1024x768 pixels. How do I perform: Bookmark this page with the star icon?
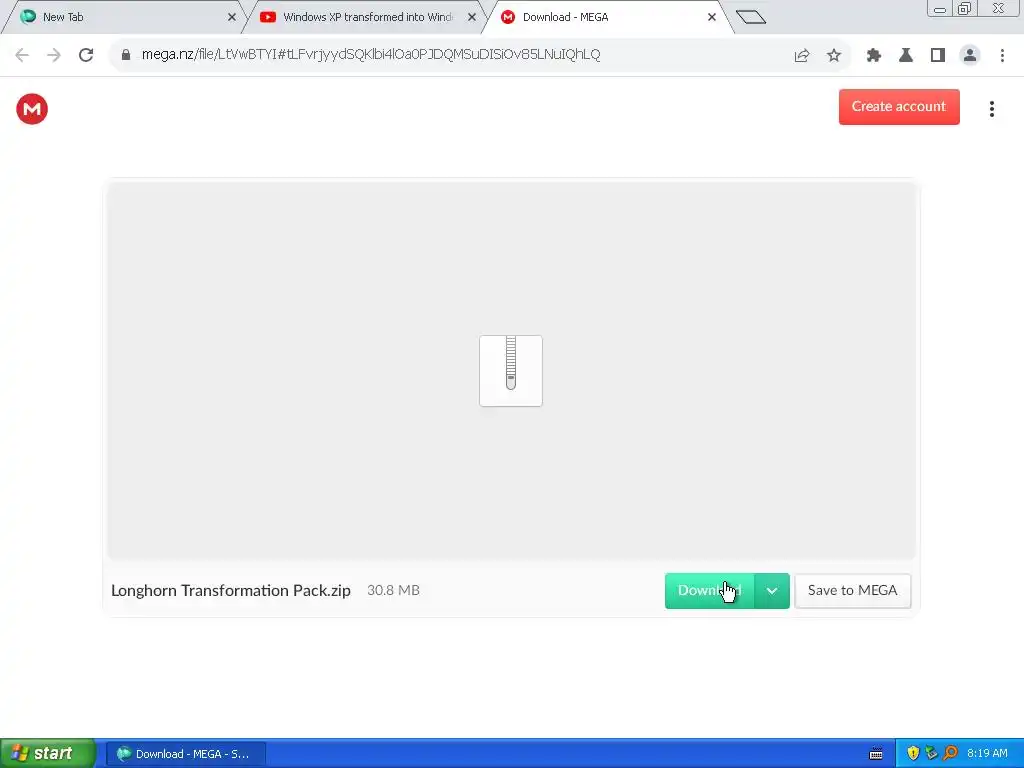pos(834,56)
